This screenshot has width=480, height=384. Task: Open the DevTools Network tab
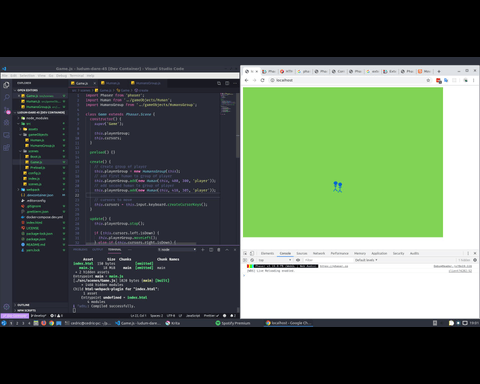point(319,253)
